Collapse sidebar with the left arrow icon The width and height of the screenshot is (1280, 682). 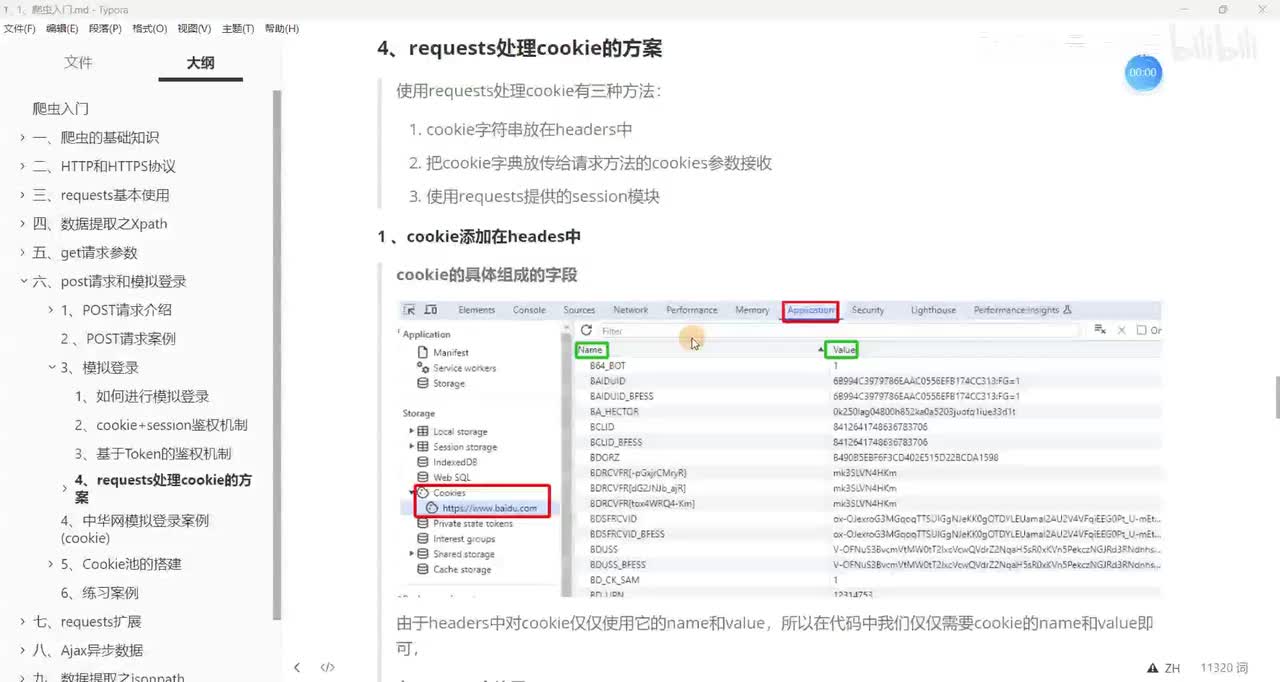(x=297, y=667)
